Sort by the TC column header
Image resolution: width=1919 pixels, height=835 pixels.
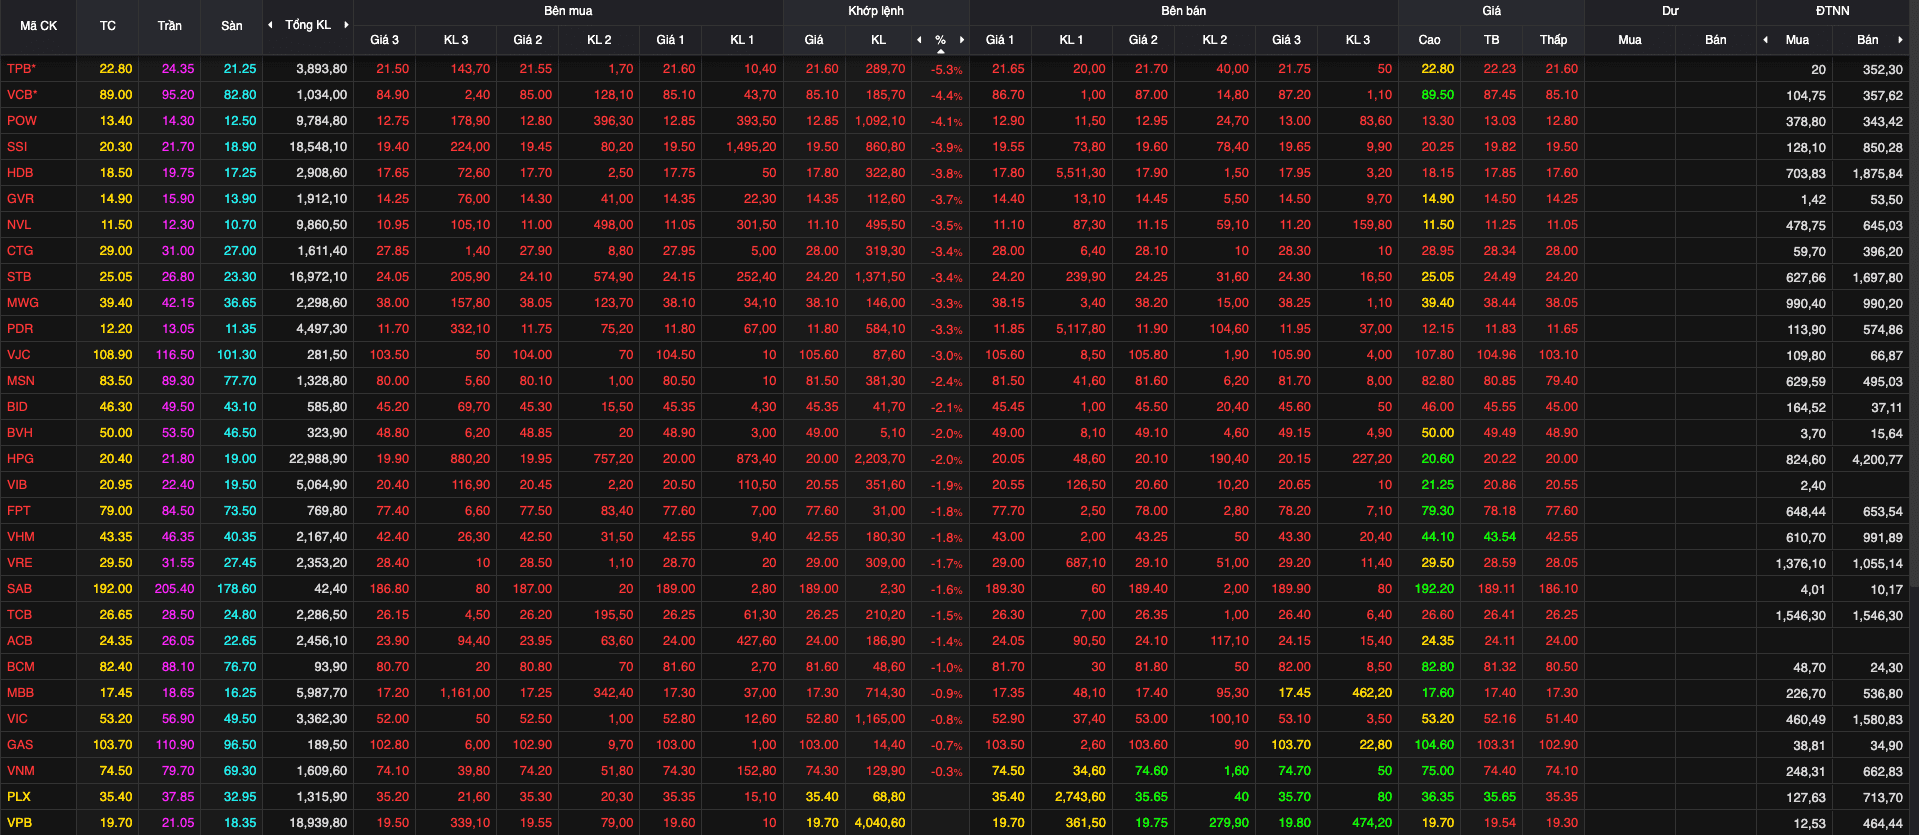[x=108, y=26]
